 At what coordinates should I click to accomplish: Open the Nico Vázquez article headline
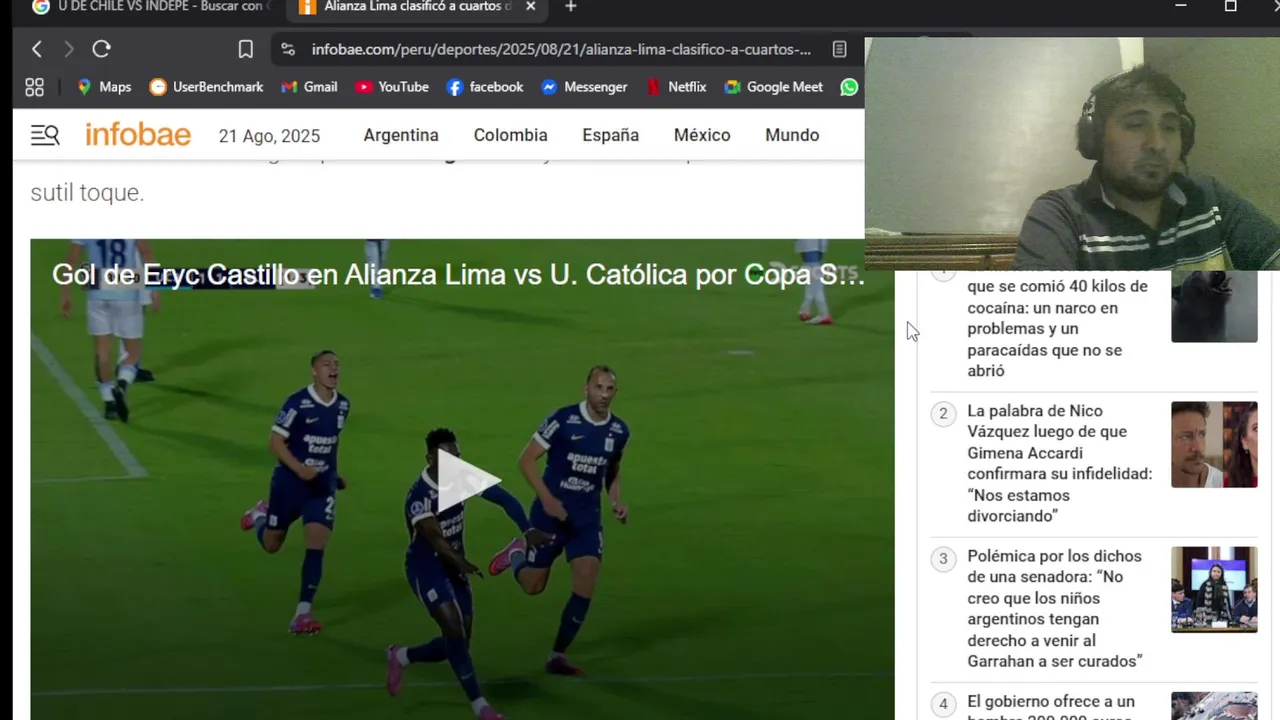pos(1059,463)
